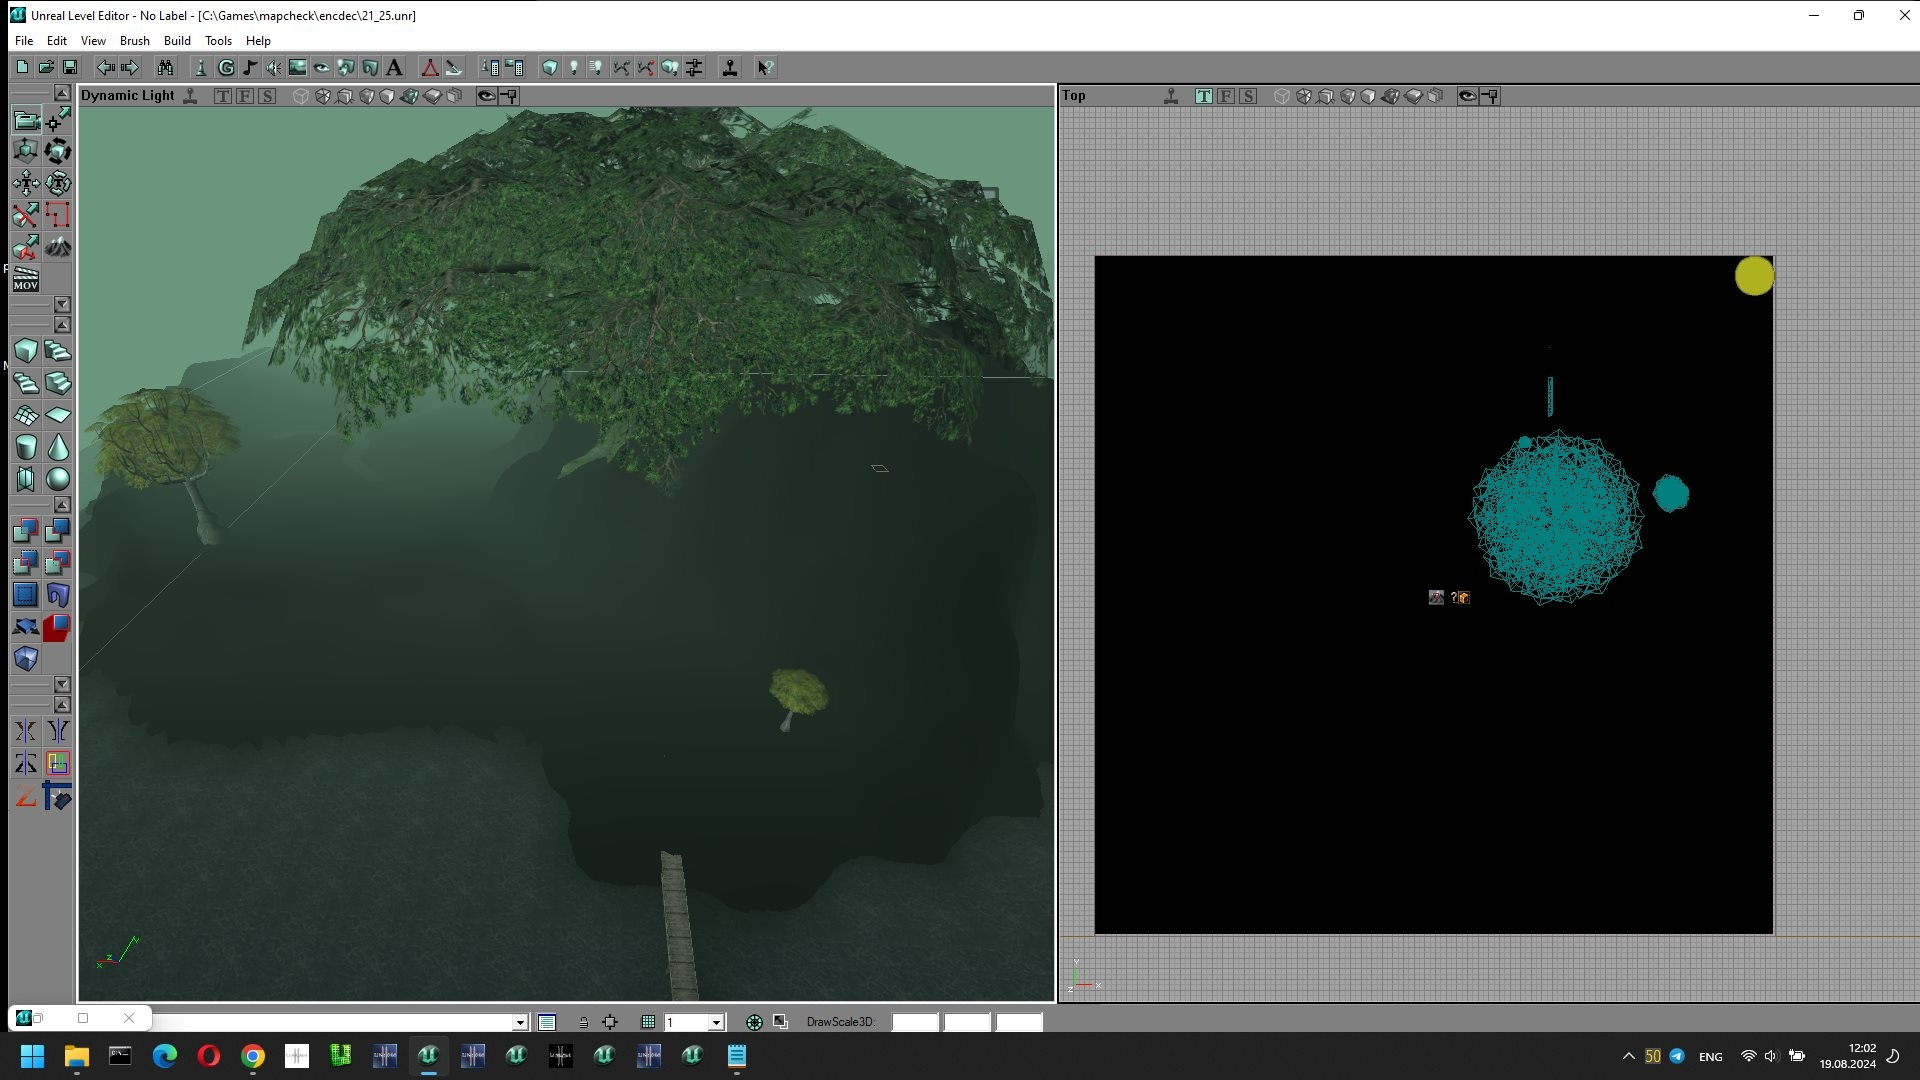Image resolution: width=1920 pixels, height=1080 pixels.
Task: Open the grid size dropdown showing 1
Action: click(716, 1022)
